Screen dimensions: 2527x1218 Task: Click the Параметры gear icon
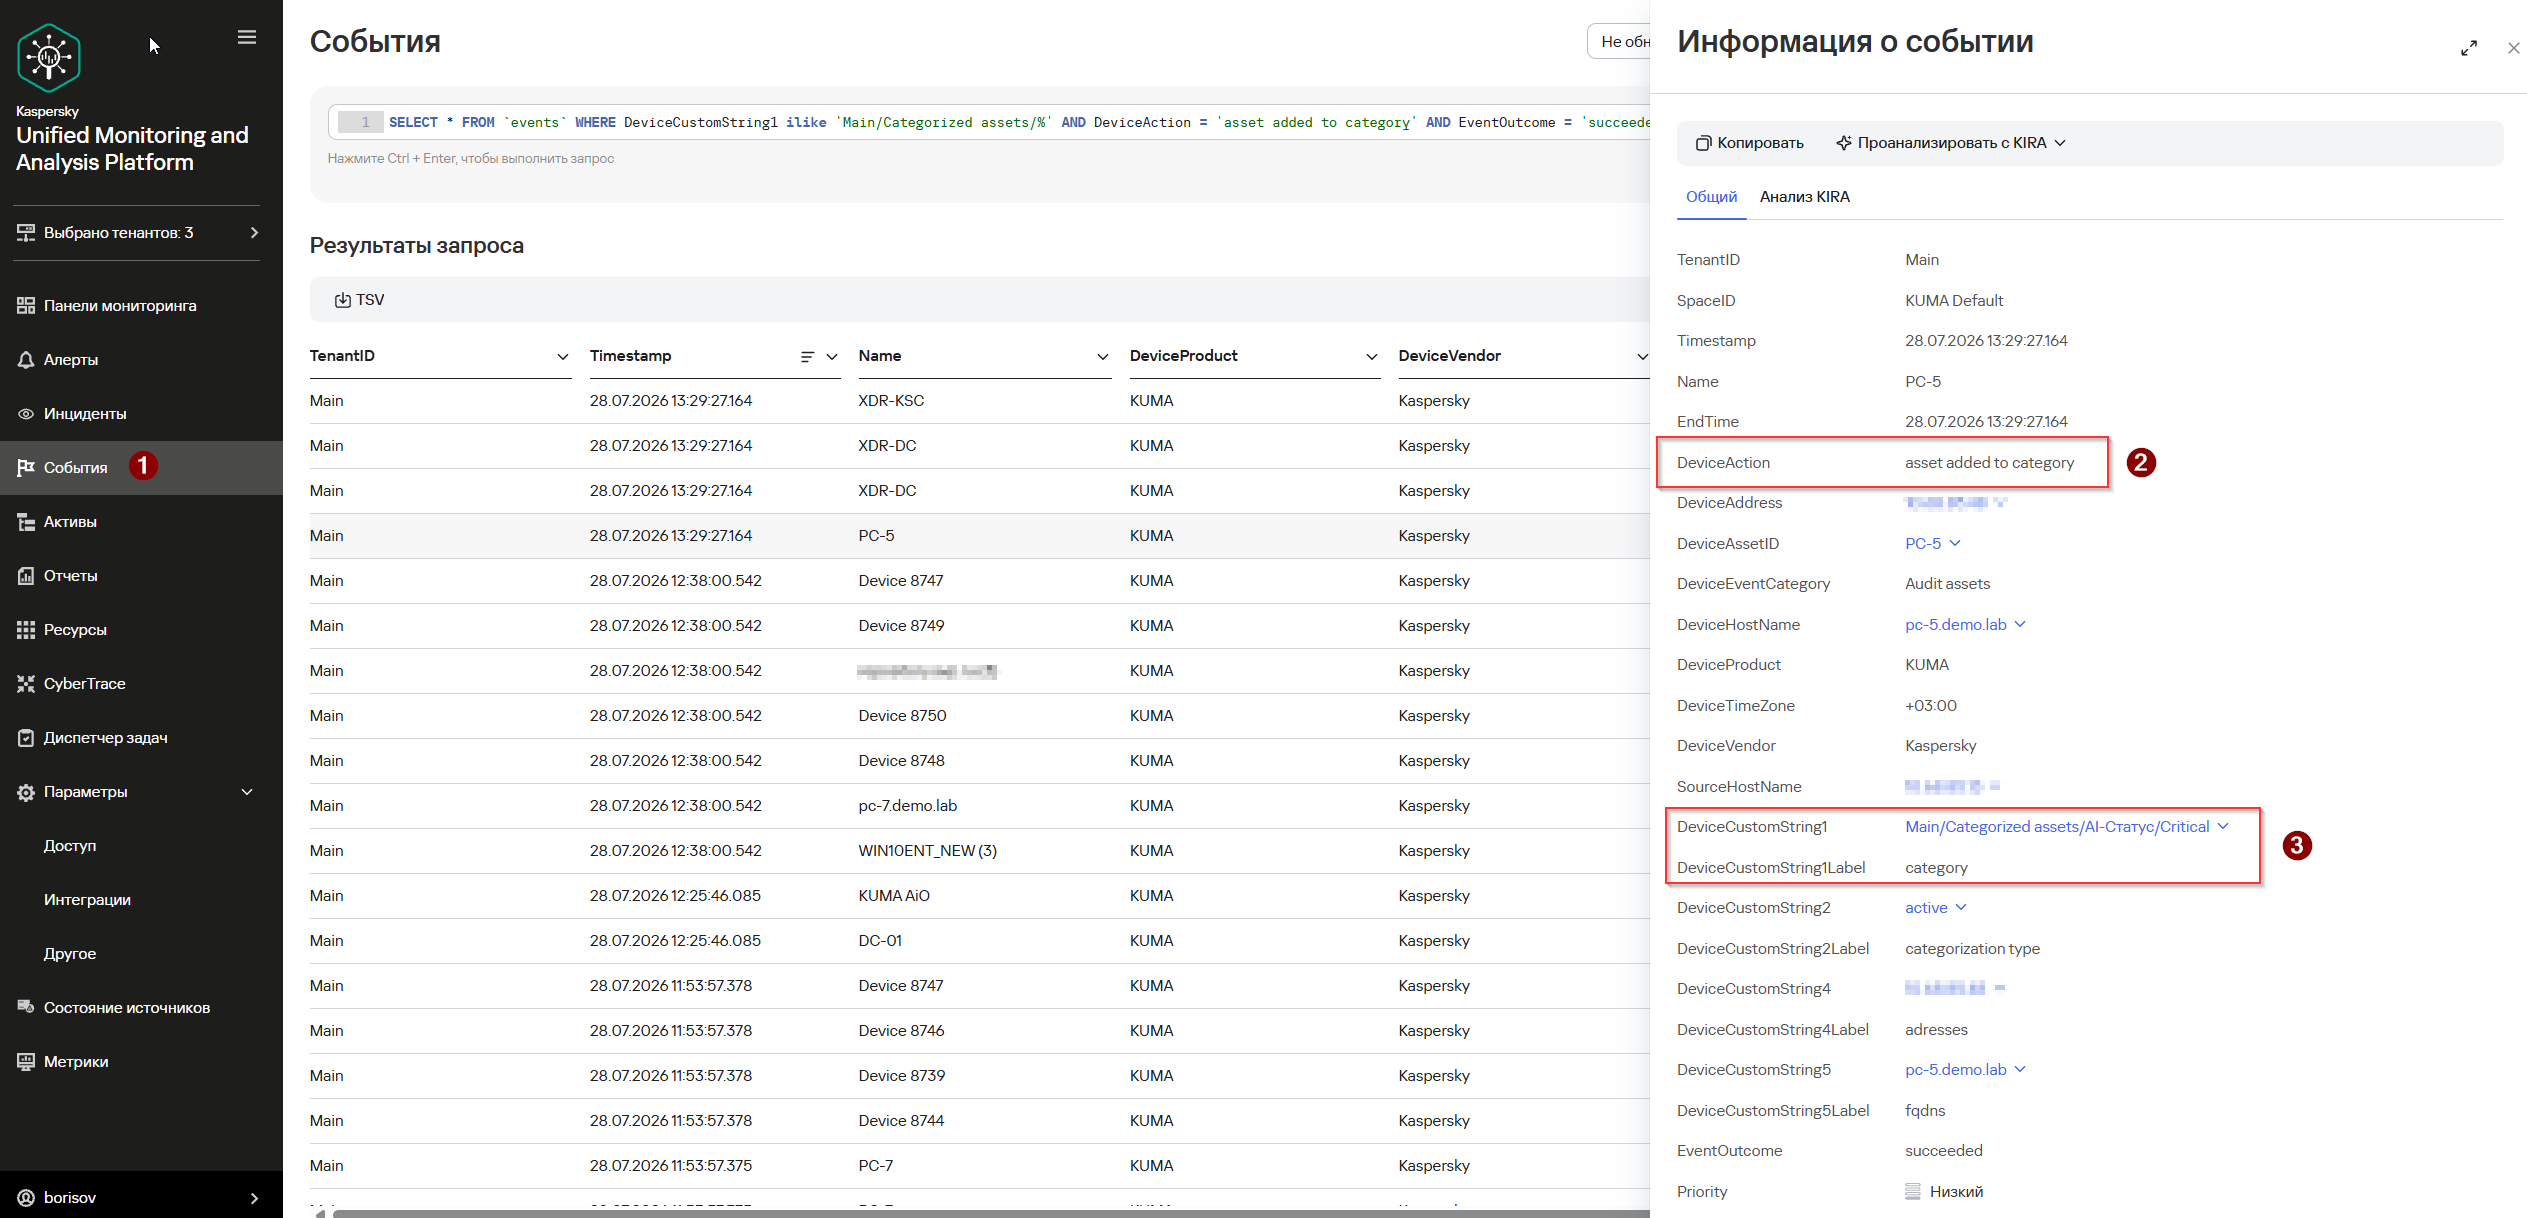click(26, 792)
